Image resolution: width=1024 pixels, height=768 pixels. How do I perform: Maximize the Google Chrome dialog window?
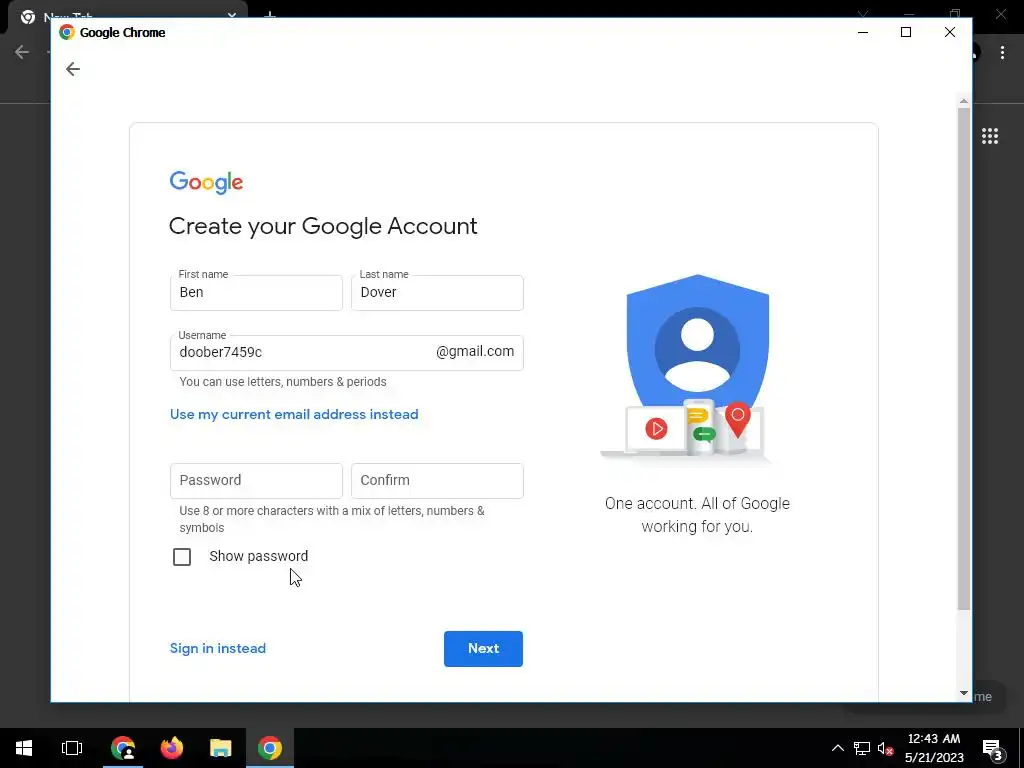906,32
